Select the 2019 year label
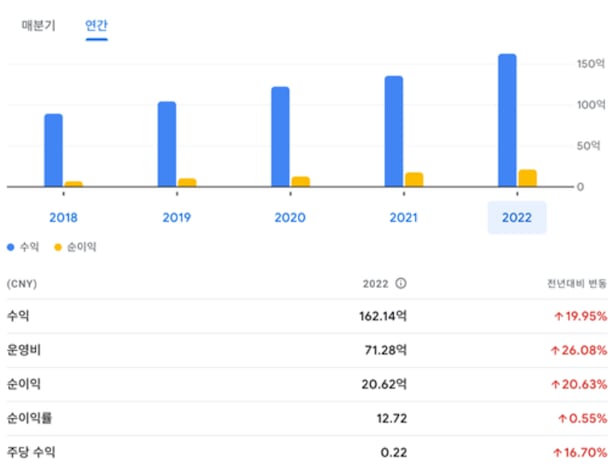The height and width of the screenshot is (465, 616). (x=177, y=217)
